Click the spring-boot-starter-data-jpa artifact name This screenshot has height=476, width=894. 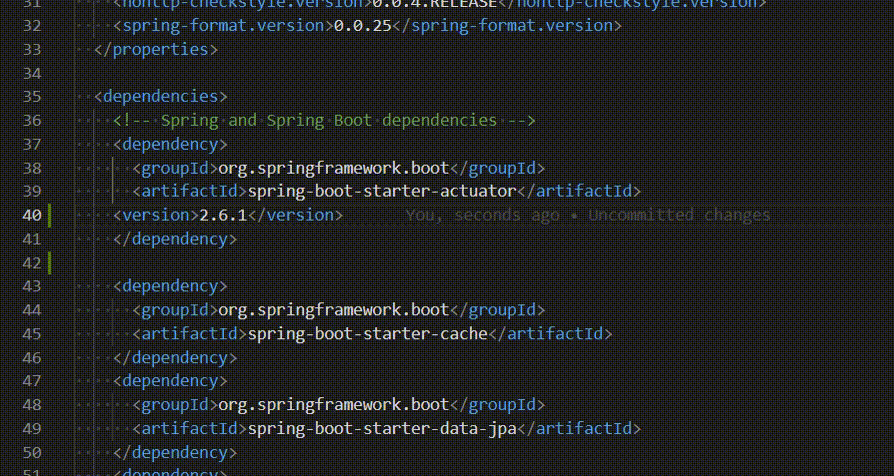pos(382,428)
